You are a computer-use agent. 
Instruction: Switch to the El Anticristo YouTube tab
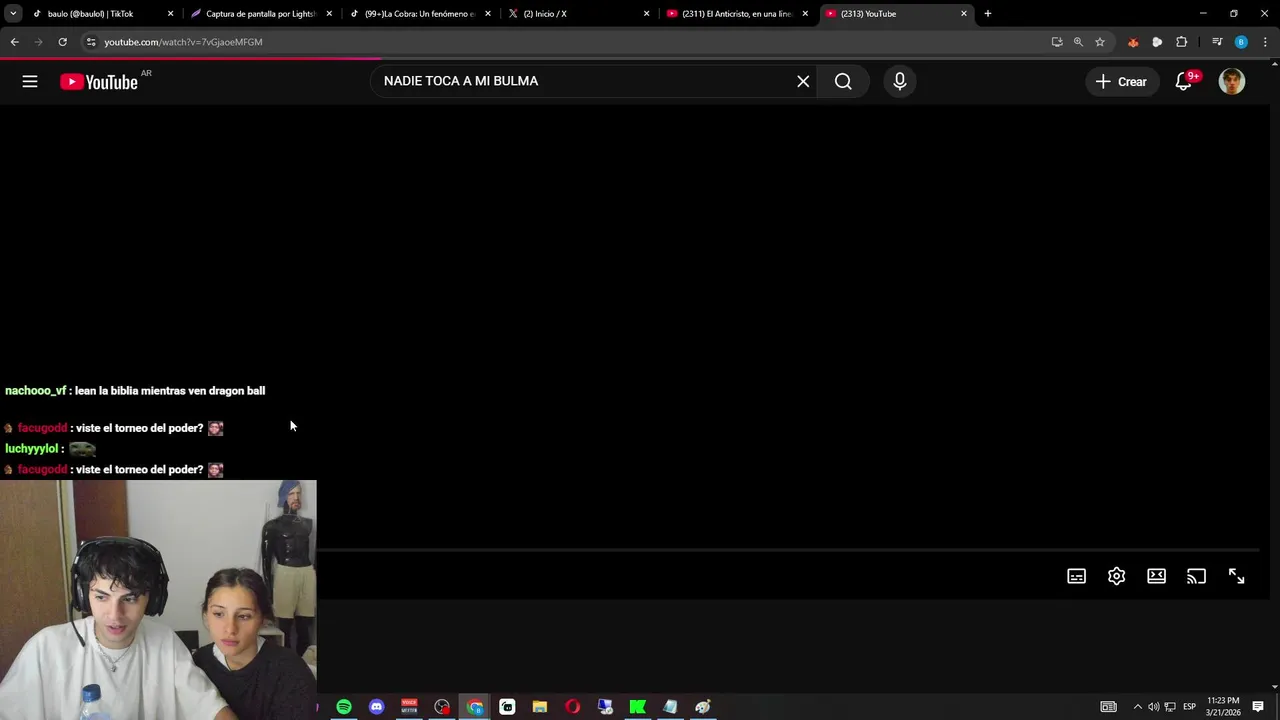[738, 14]
